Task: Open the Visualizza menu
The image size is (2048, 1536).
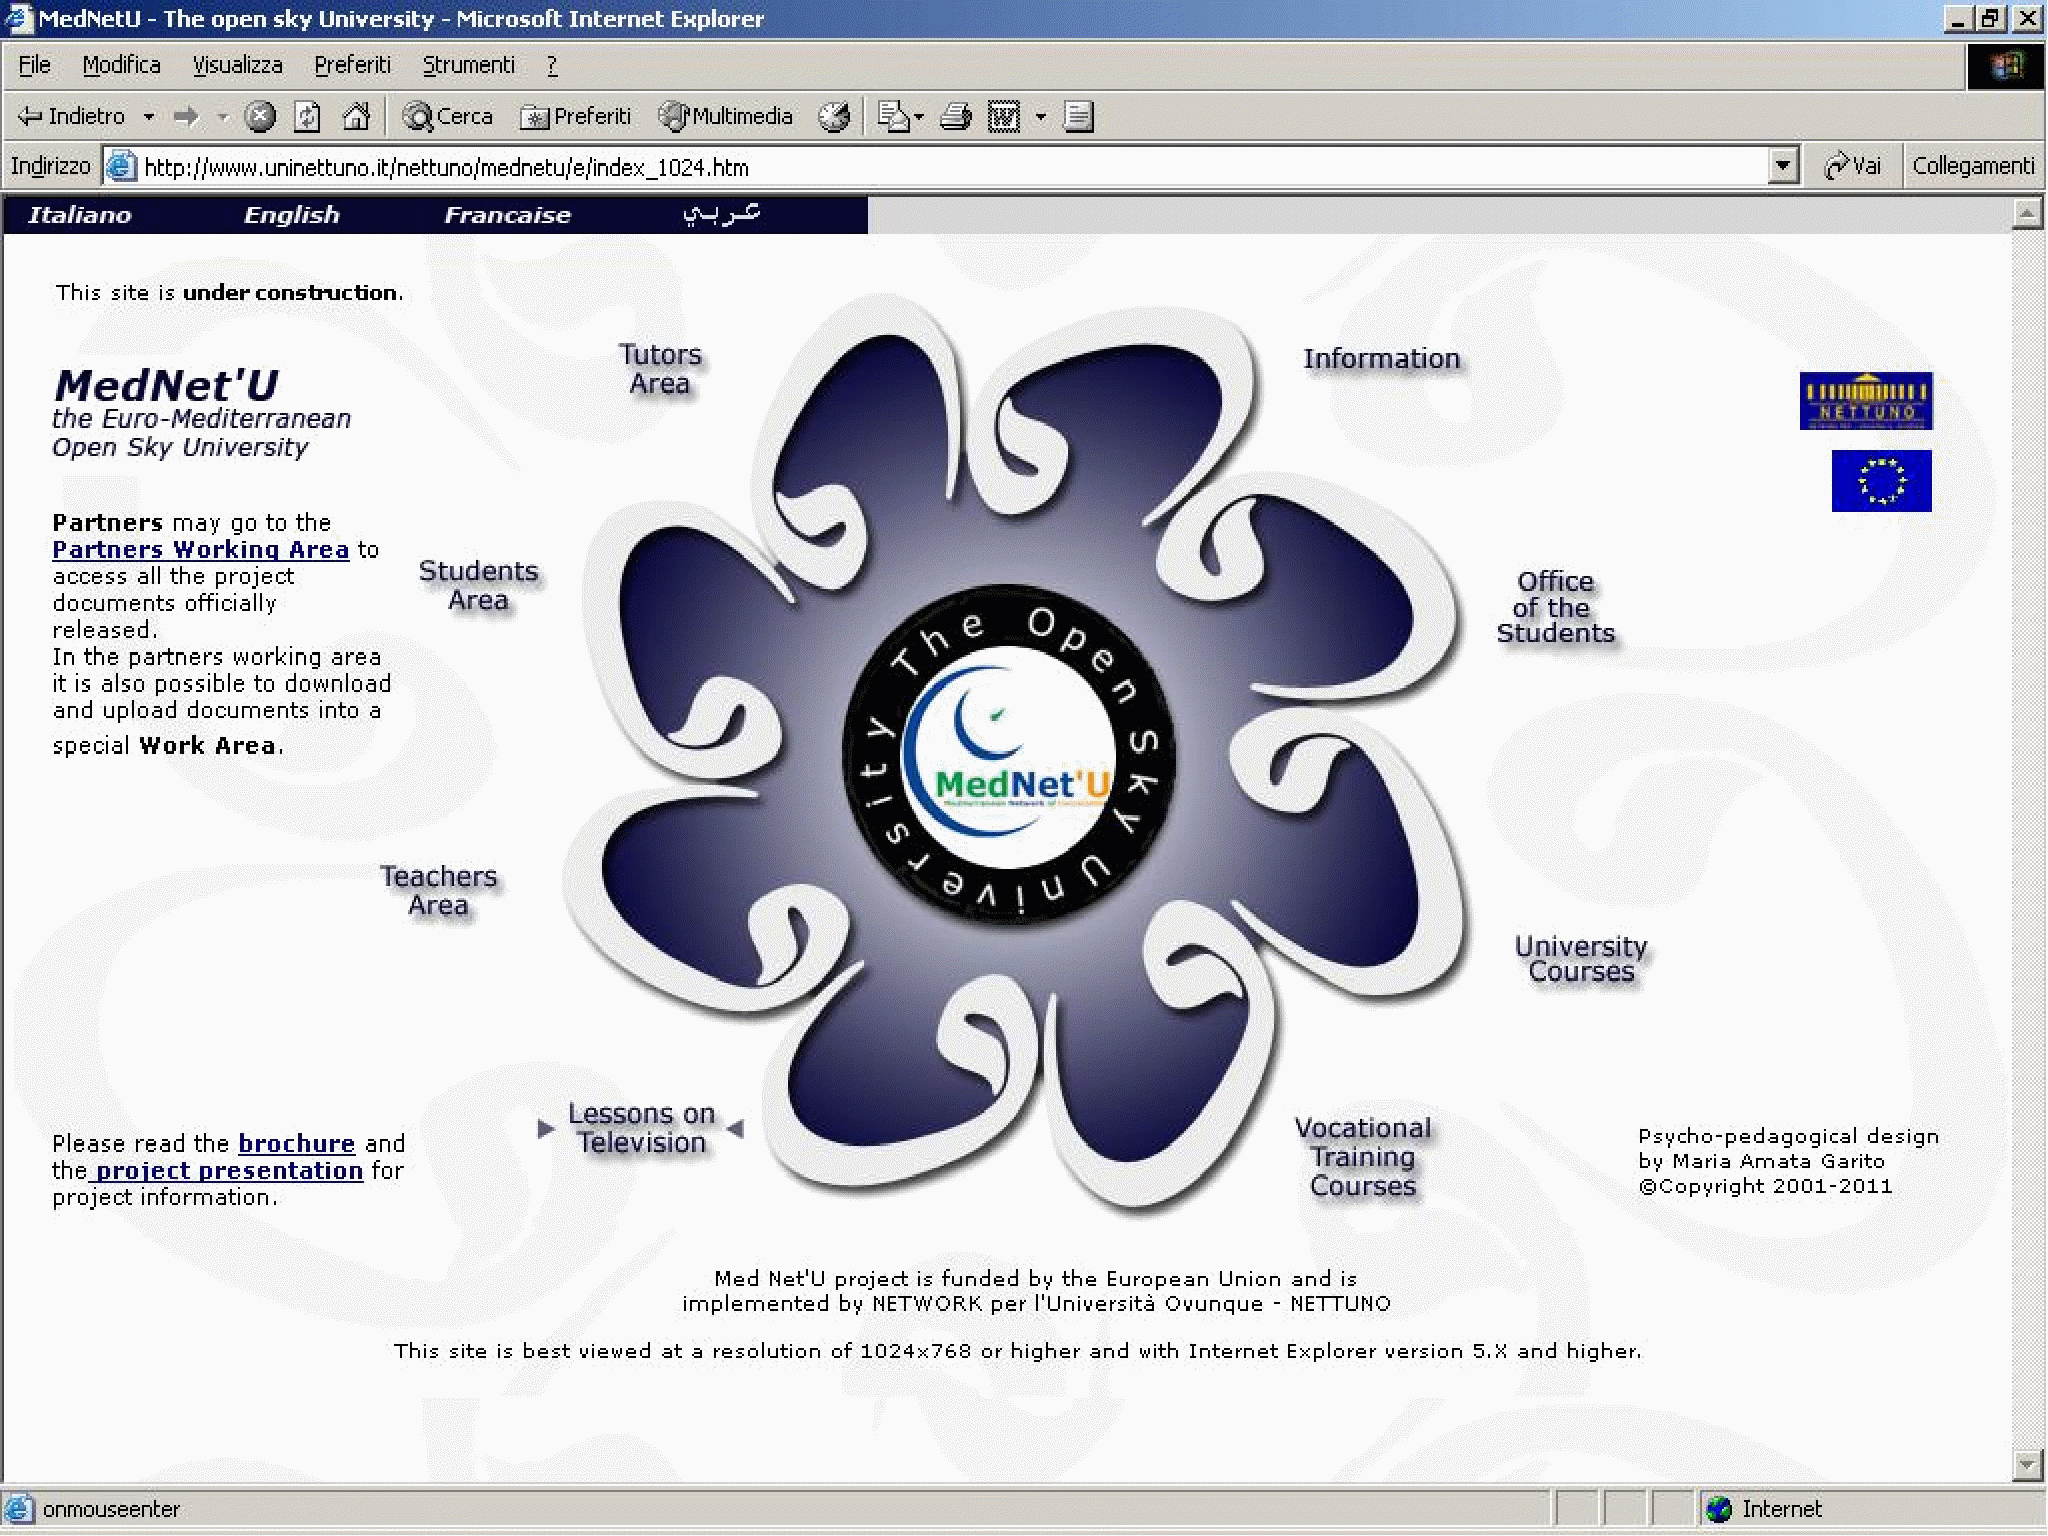Action: [237, 65]
